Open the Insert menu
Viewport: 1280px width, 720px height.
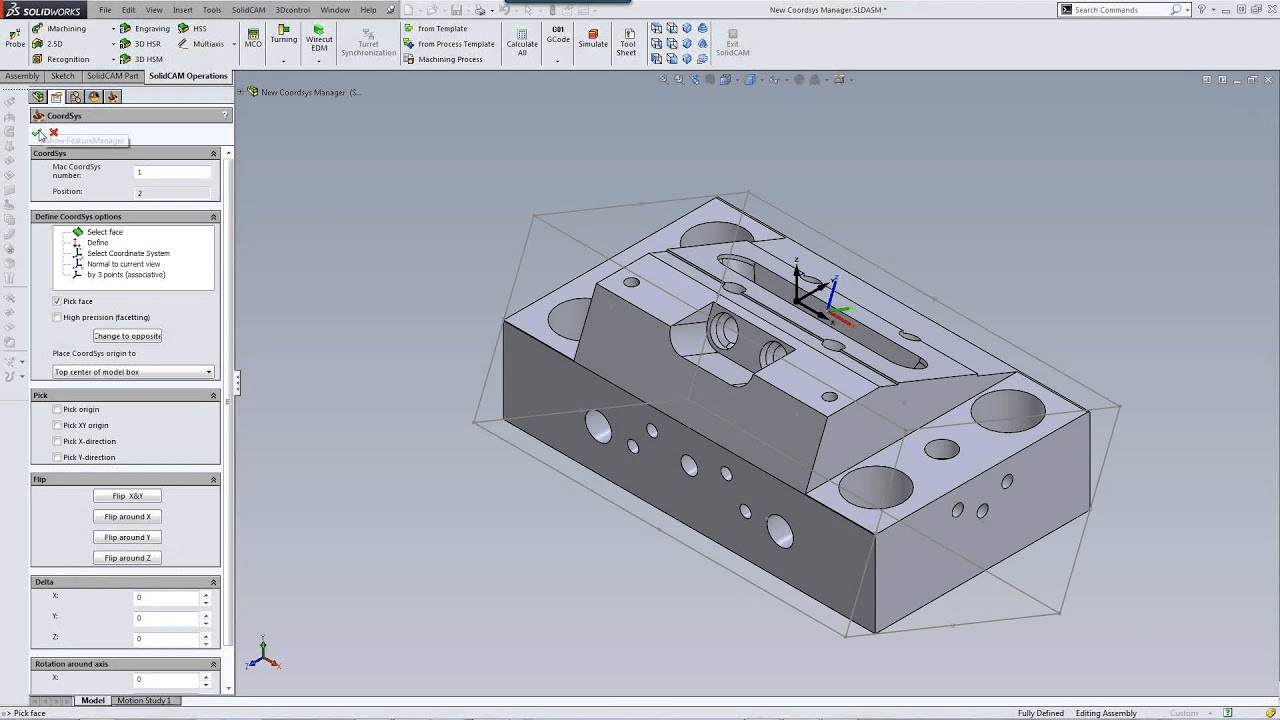pyautogui.click(x=183, y=10)
